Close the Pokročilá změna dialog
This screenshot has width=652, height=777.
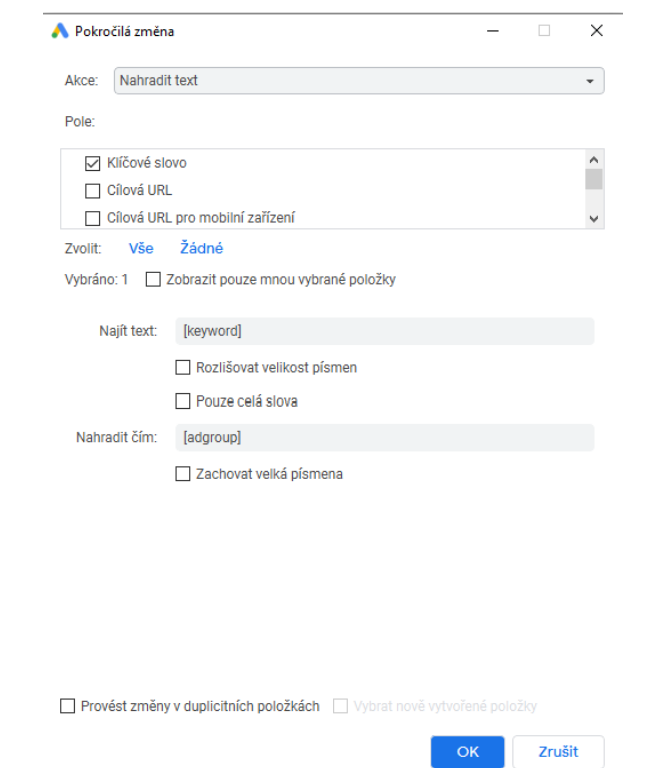[x=597, y=31]
